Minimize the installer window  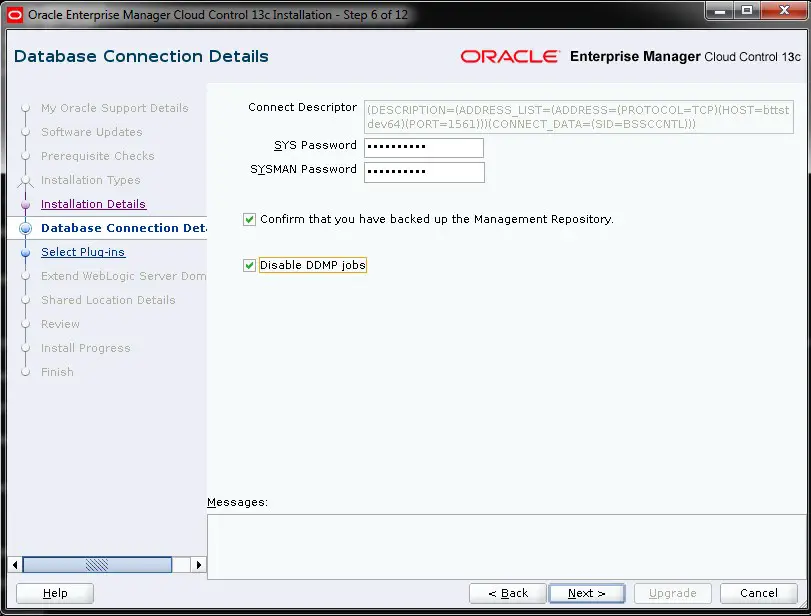[x=720, y=10]
